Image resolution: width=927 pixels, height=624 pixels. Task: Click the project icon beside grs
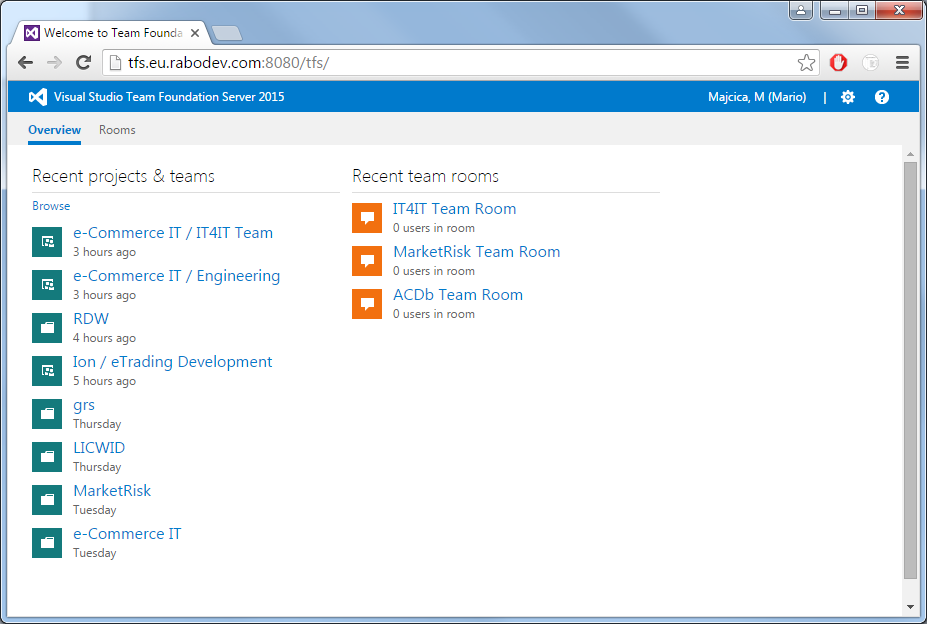click(x=47, y=414)
